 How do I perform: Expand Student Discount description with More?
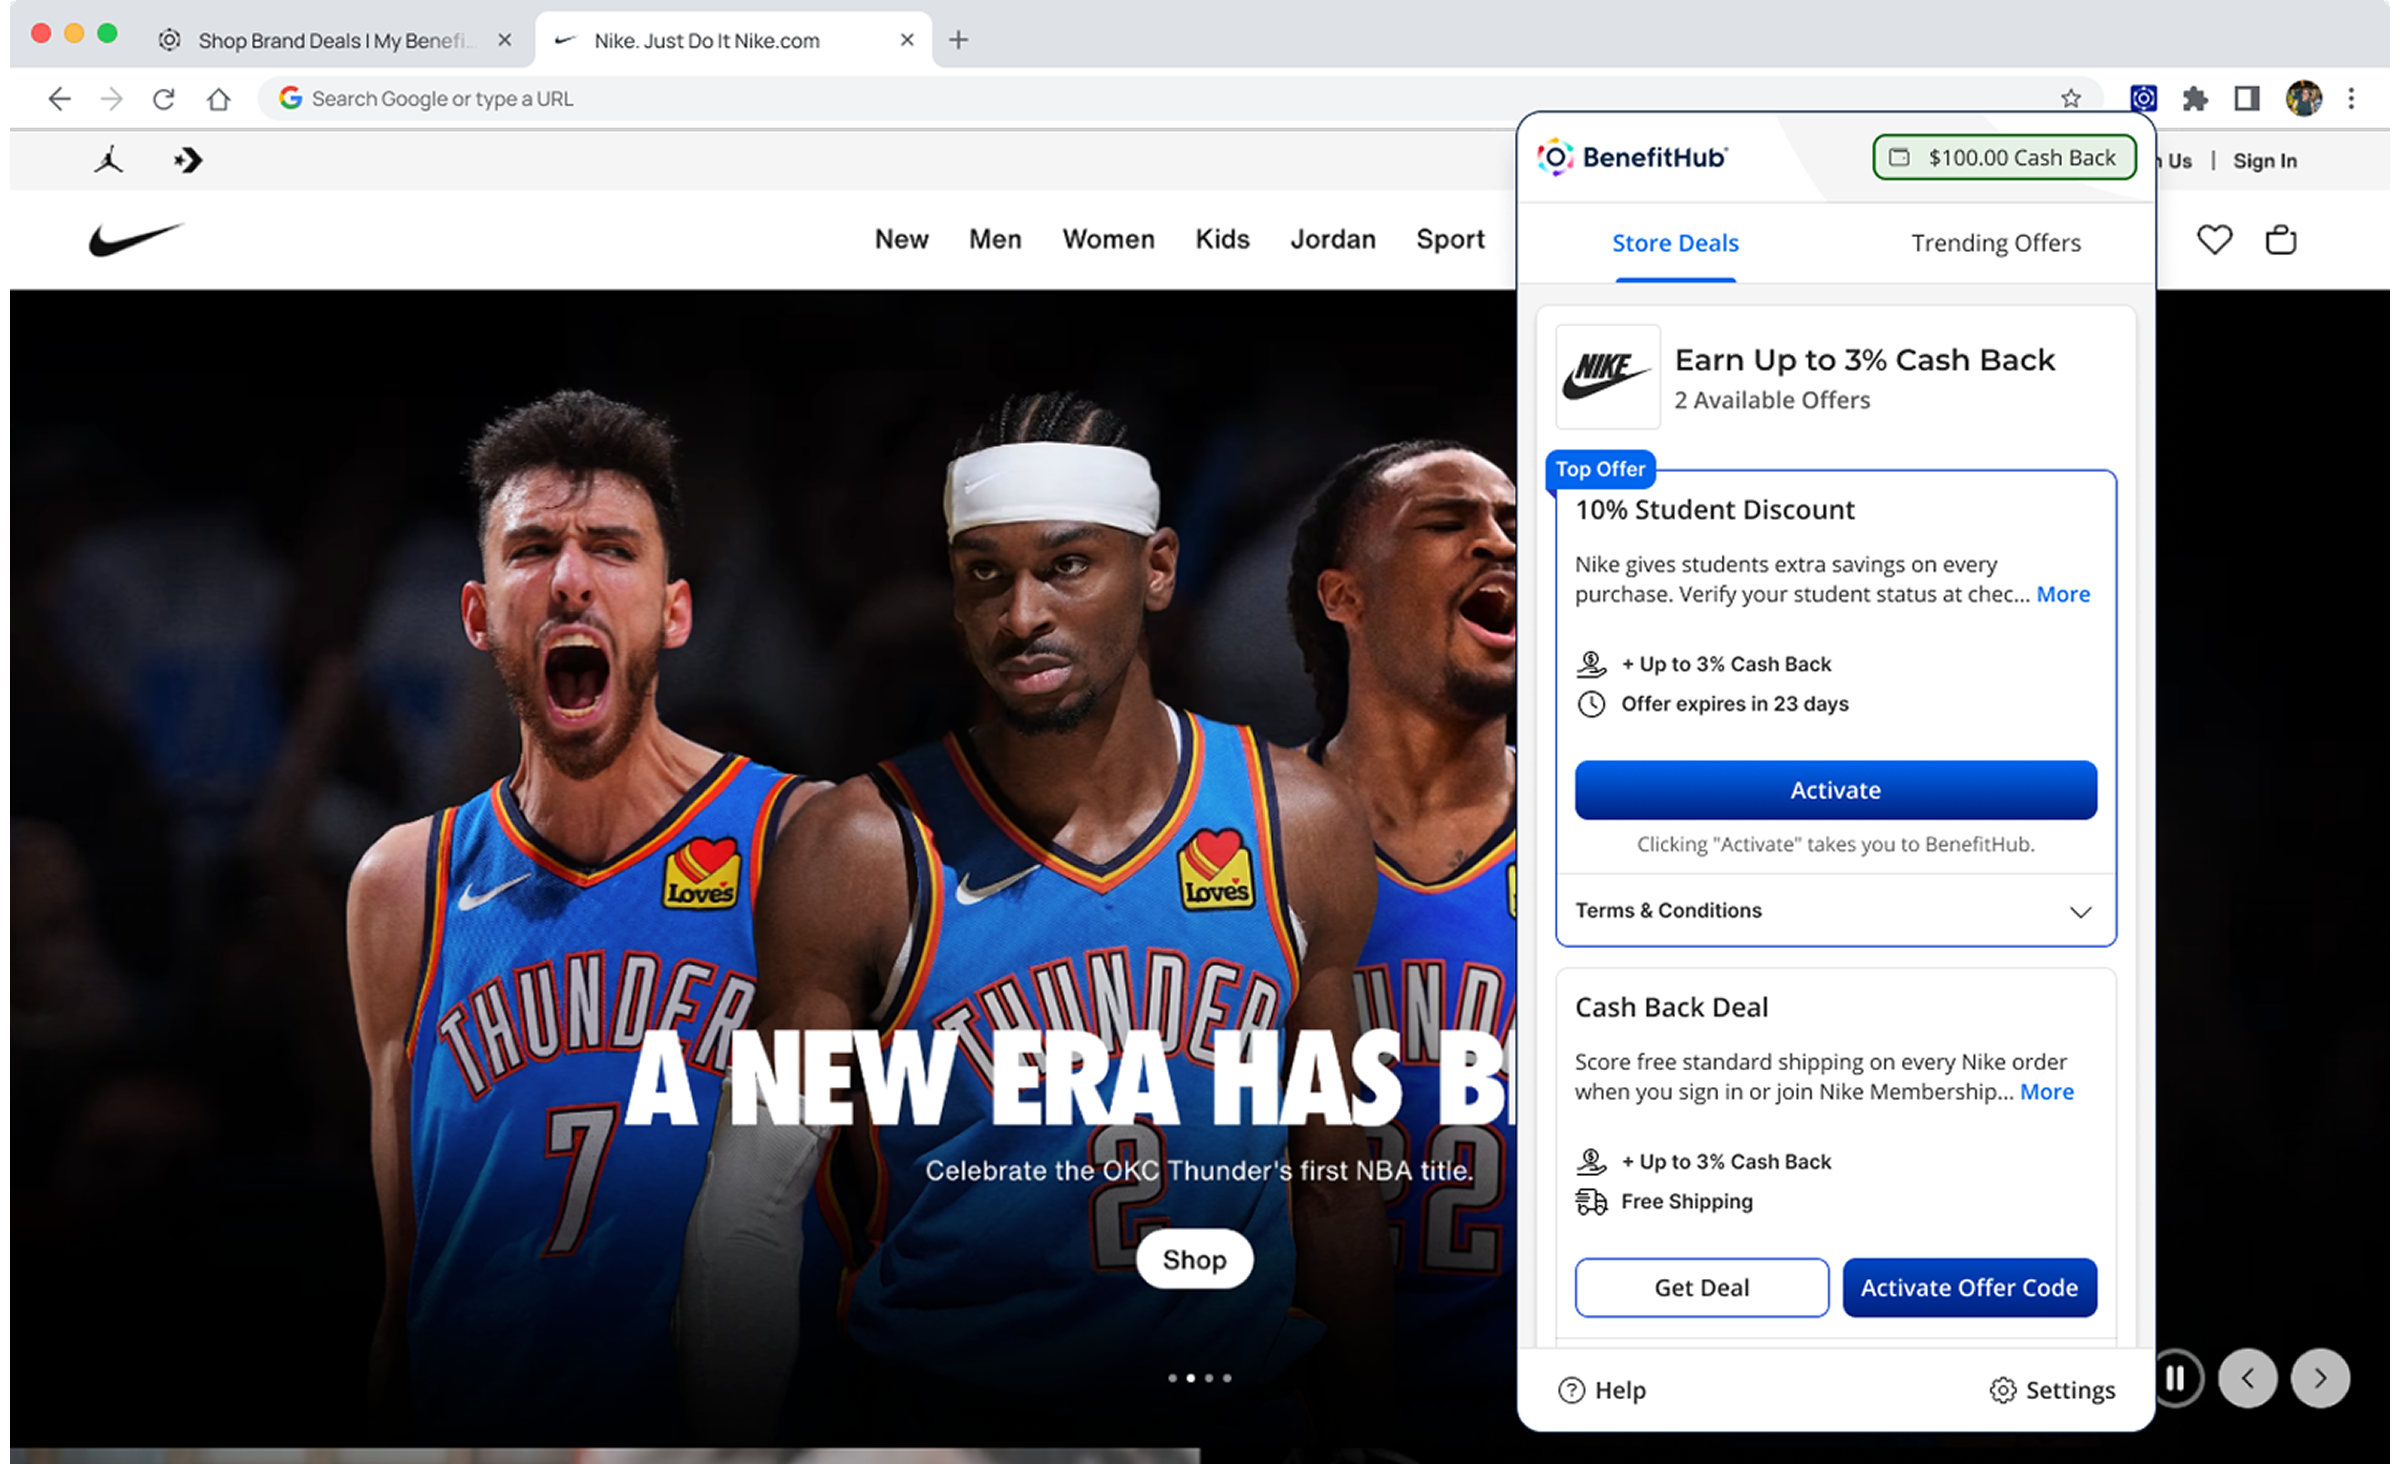tap(2063, 594)
